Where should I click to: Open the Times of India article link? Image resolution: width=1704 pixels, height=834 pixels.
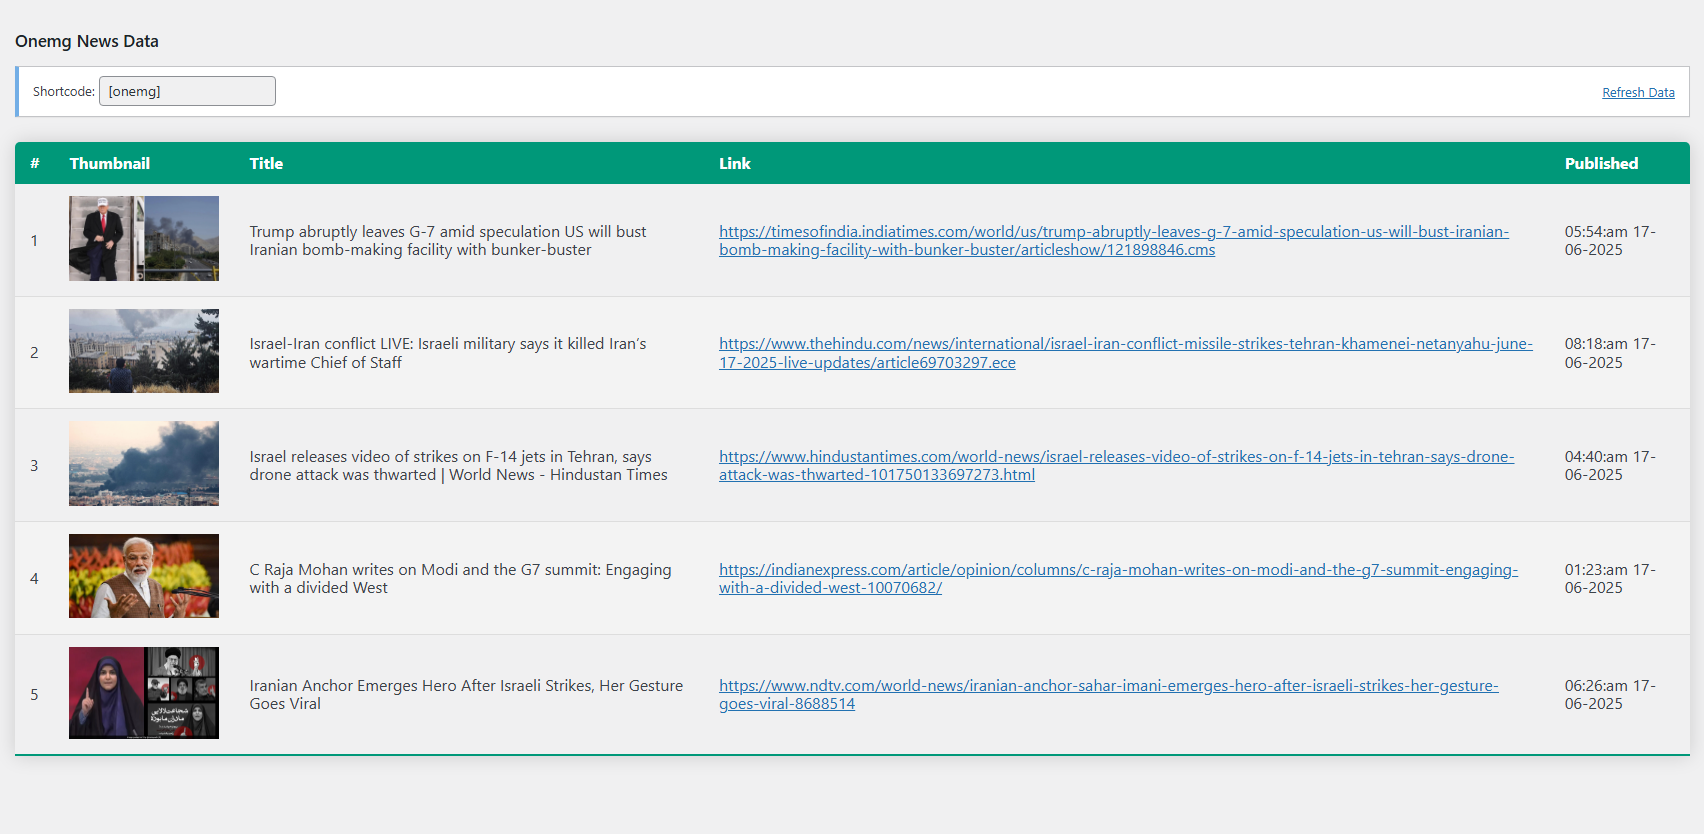click(1113, 232)
